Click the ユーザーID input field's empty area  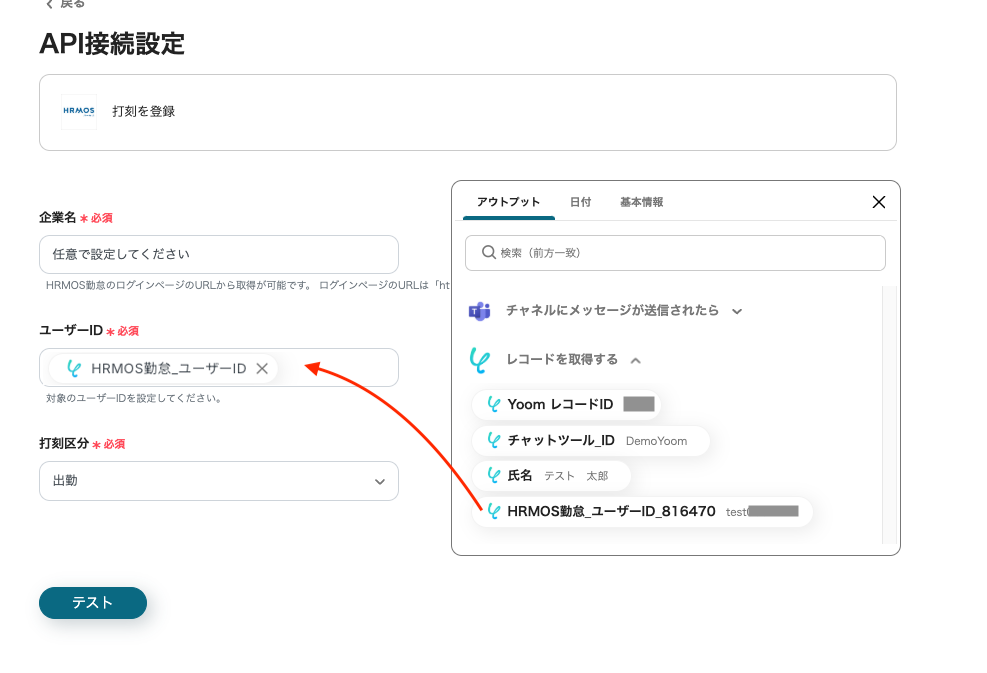[337, 368]
